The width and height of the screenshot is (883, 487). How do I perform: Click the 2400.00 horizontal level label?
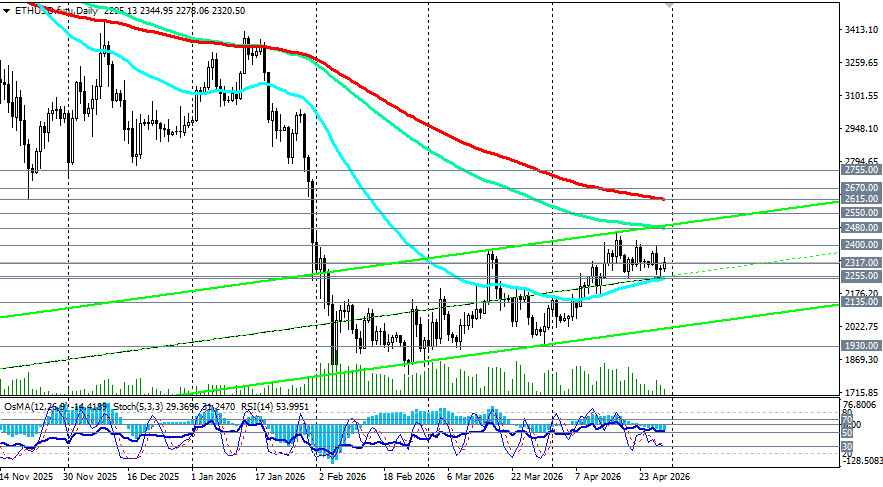pyautogui.click(x=862, y=245)
